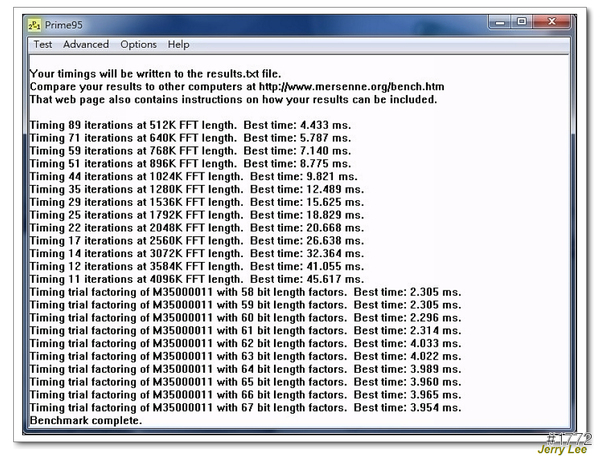Viewport: 600px width, 456px height.
Task: Select the 512K FFT length timing line
Action: (x=189, y=125)
